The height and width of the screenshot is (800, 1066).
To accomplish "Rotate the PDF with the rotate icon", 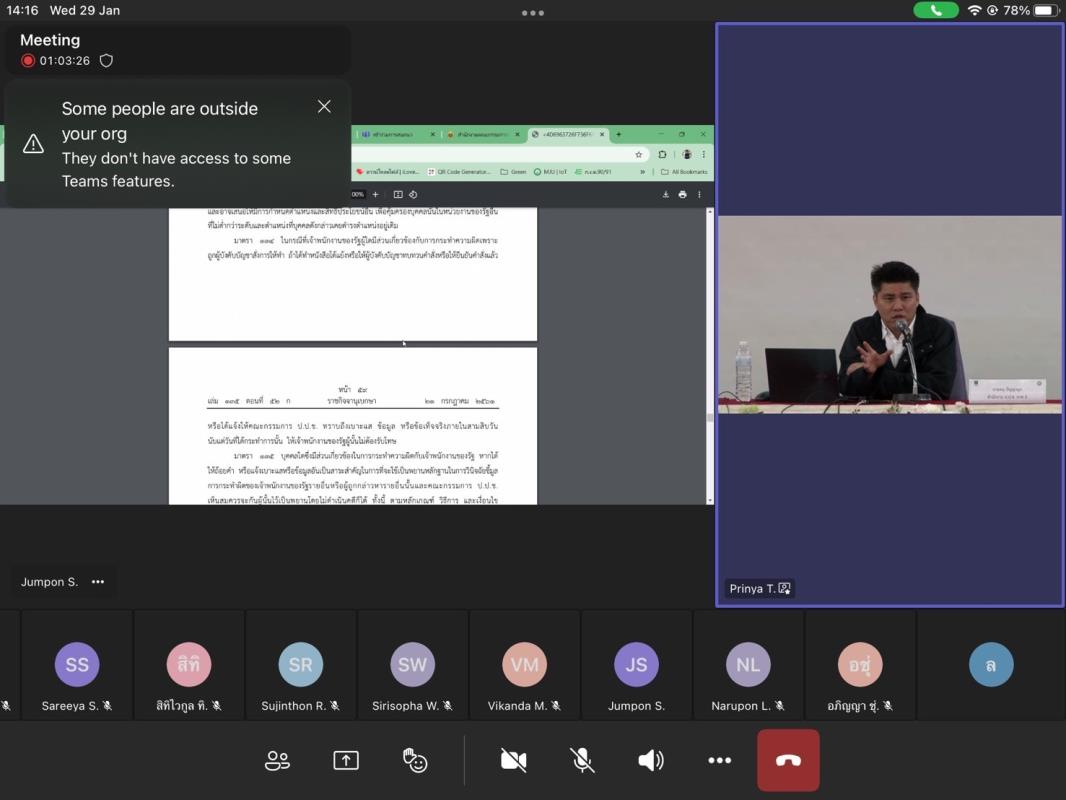I will 413,194.
